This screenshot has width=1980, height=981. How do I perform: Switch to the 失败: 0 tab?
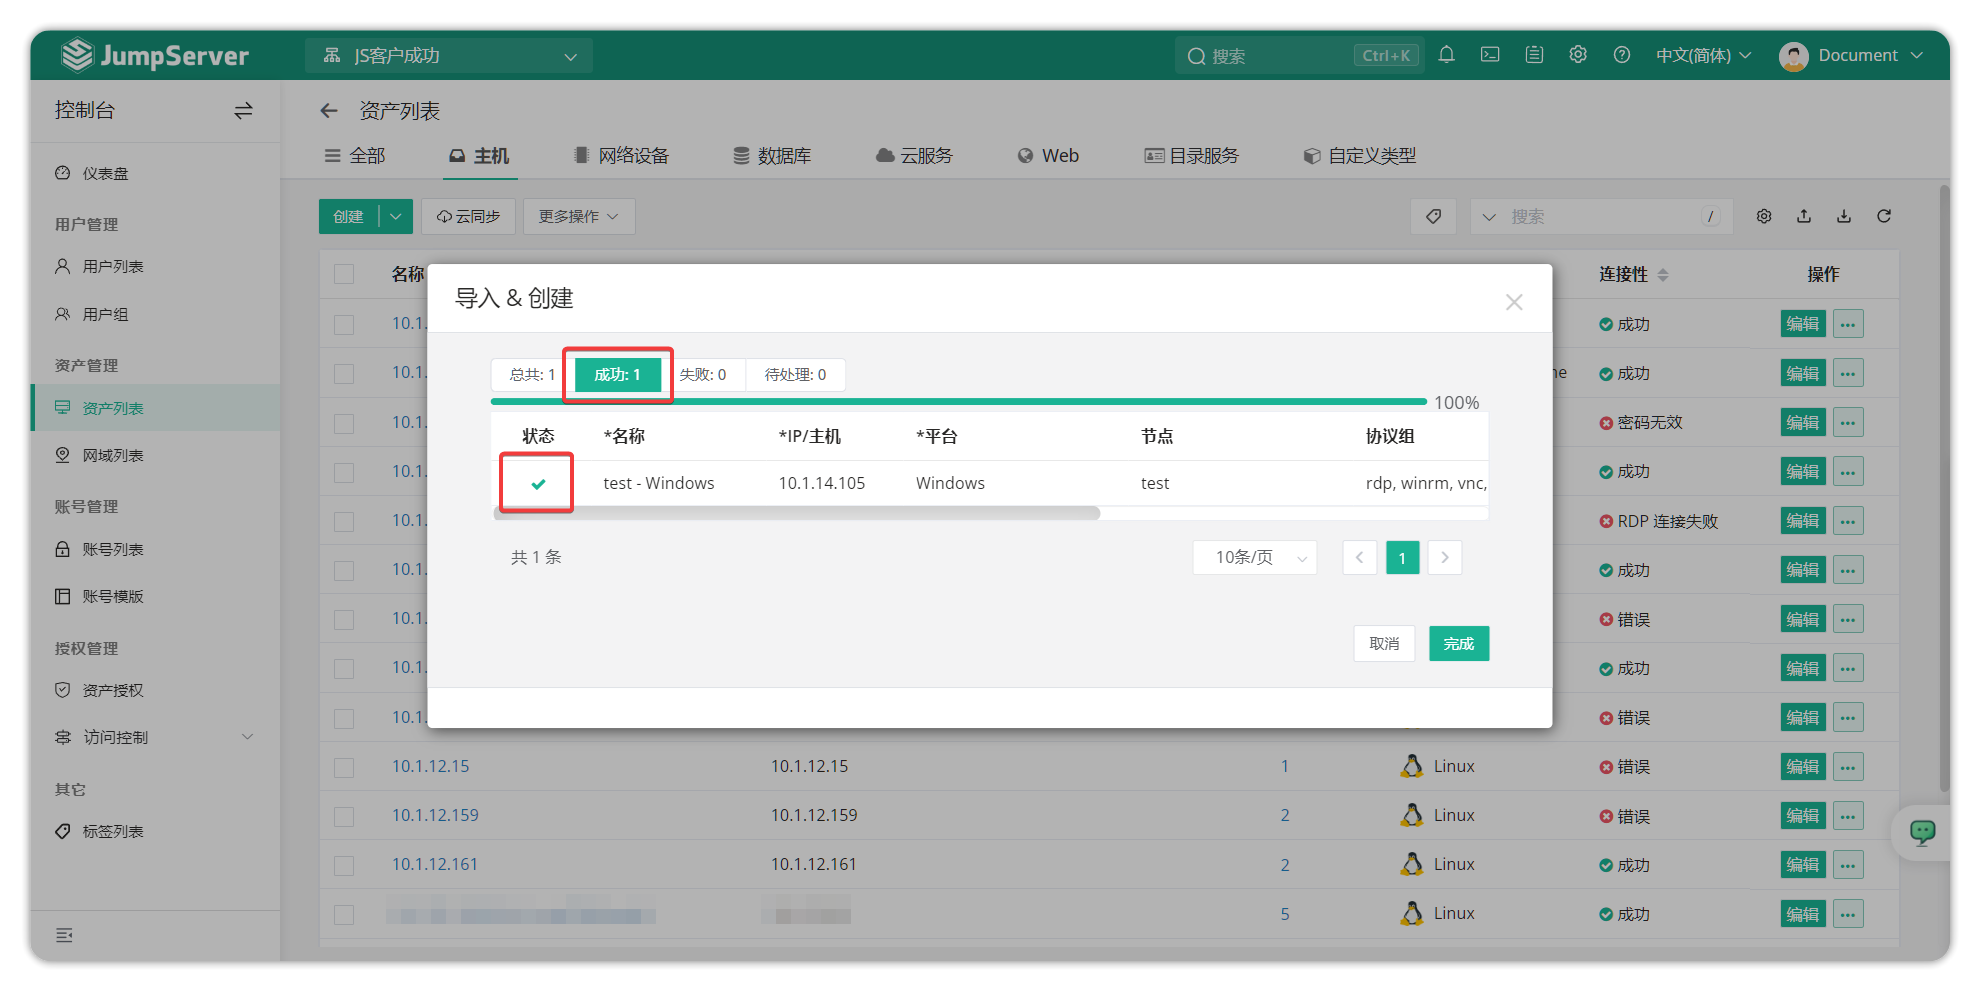tap(703, 375)
